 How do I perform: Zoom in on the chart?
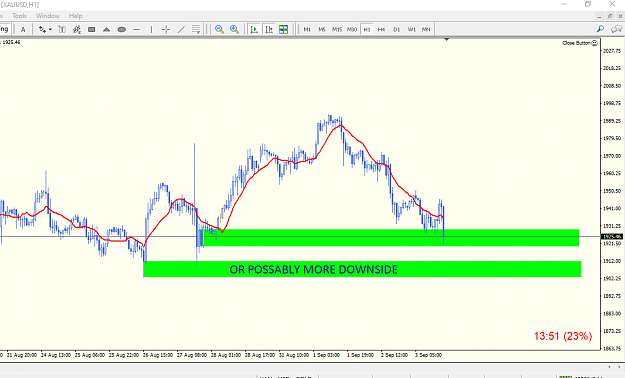pyautogui.click(x=234, y=30)
